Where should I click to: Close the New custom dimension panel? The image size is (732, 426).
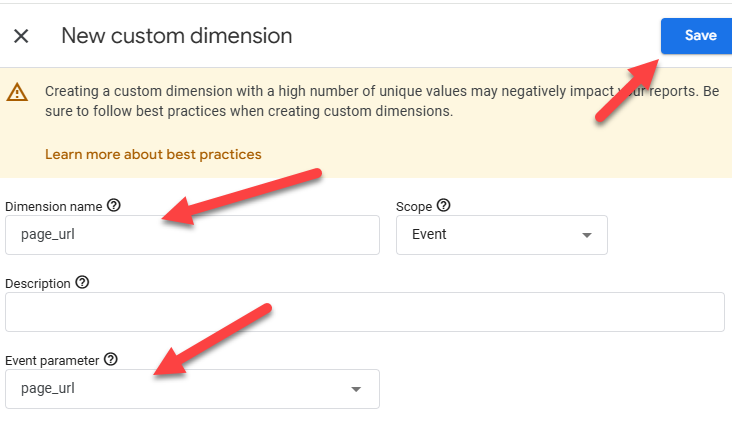coord(21,36)
